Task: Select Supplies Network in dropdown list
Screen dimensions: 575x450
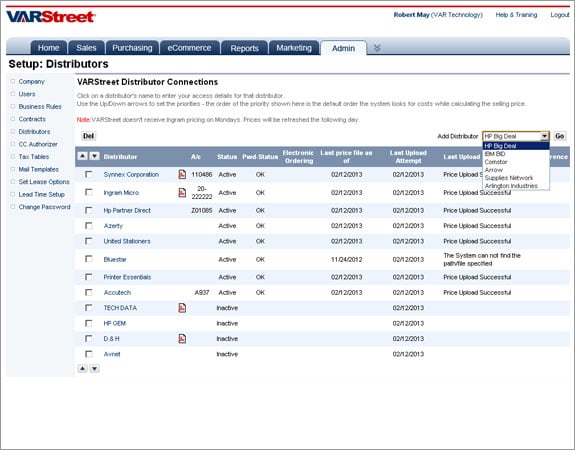Action: pos(516,178)
